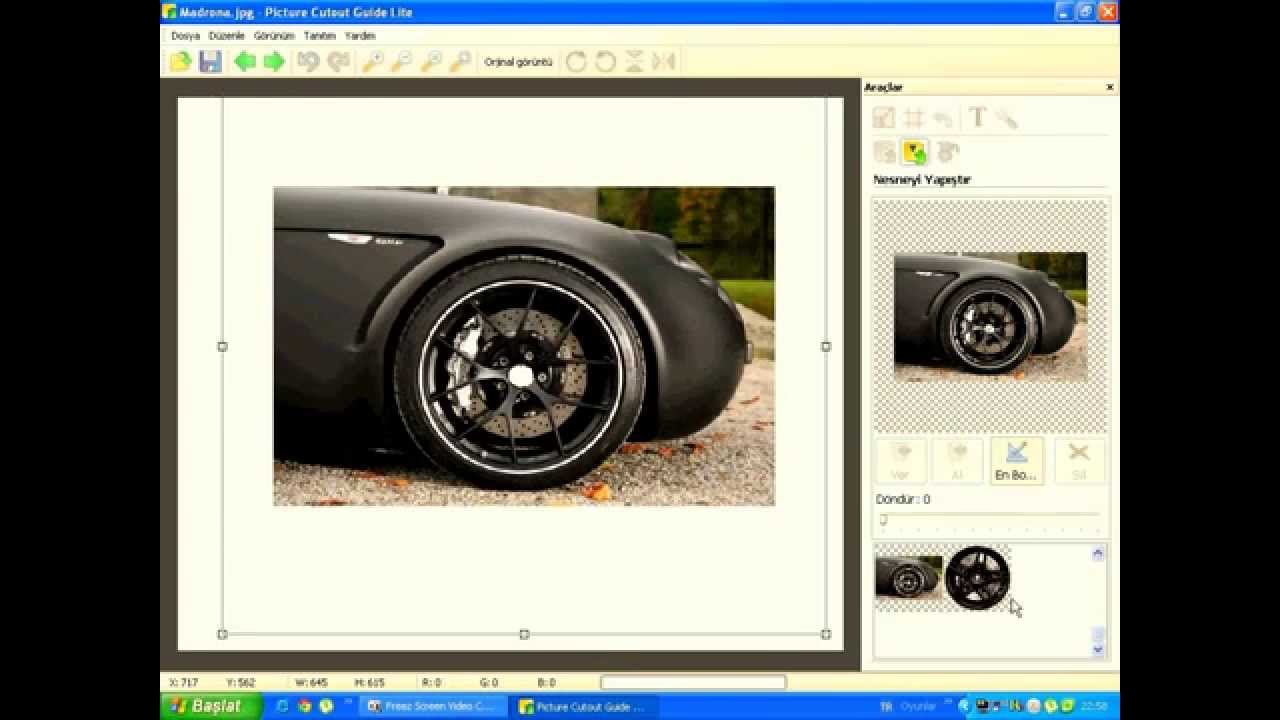Screen dimensions: 1280x720
Task: Click the En Bo... button
Action: tap(1017, 461)
